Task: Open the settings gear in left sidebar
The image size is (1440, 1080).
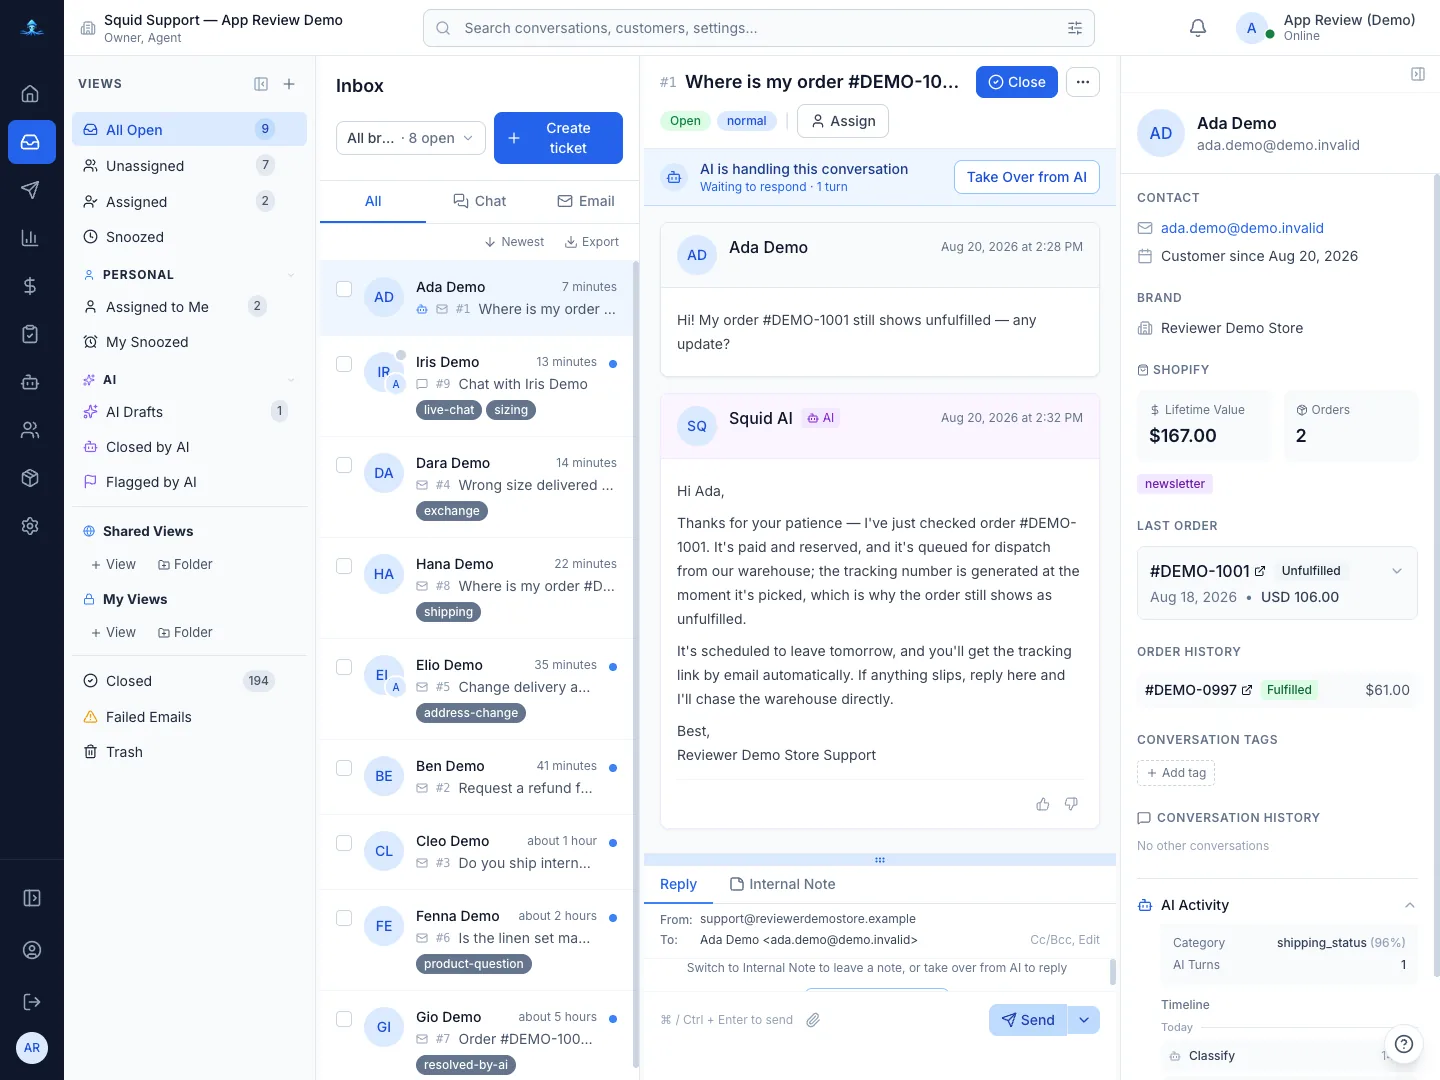Action: (30, 526)
